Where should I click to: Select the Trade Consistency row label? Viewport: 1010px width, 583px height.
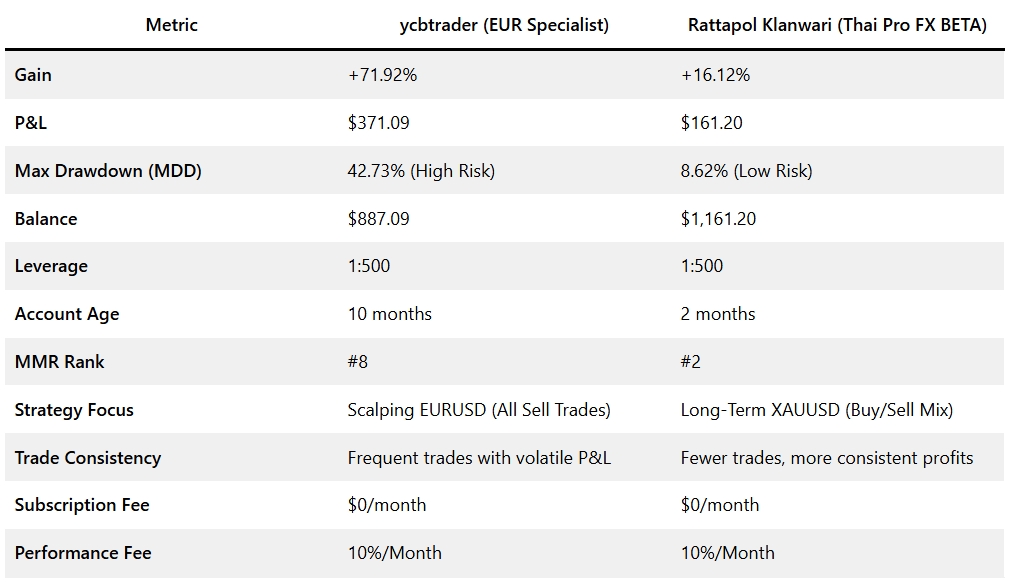coord(88,458)
